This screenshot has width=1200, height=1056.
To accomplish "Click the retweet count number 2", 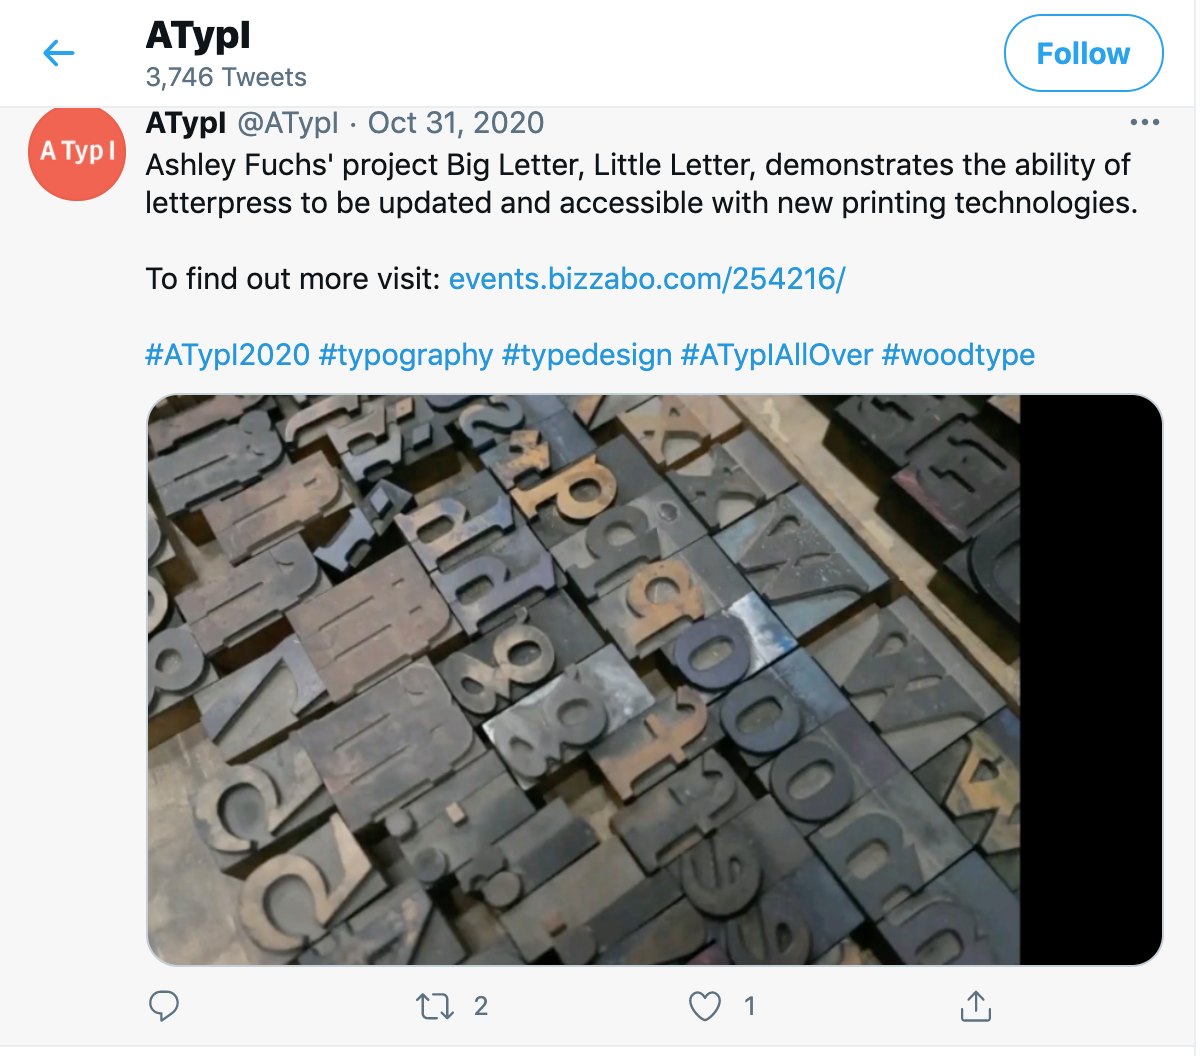I will pyautogui.click(x=481, y=1006).
